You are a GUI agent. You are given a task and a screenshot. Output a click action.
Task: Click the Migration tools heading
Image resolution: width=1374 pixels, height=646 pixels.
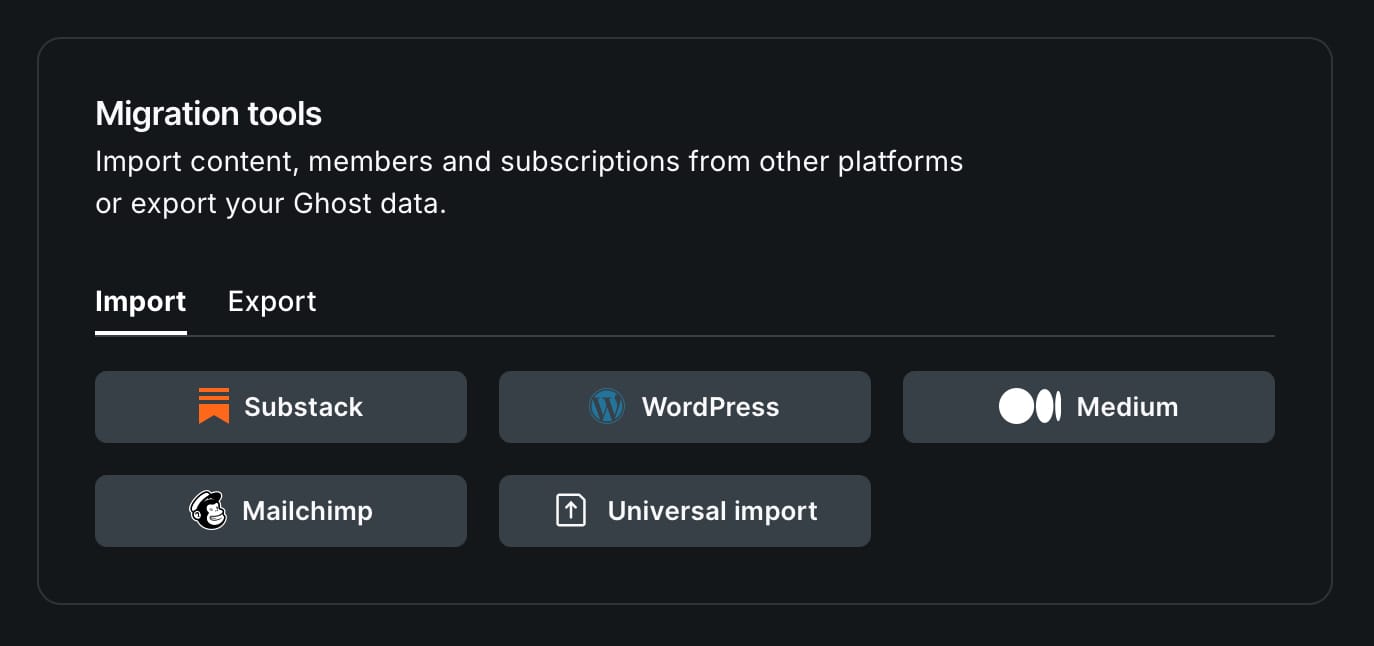pos(208,114)
